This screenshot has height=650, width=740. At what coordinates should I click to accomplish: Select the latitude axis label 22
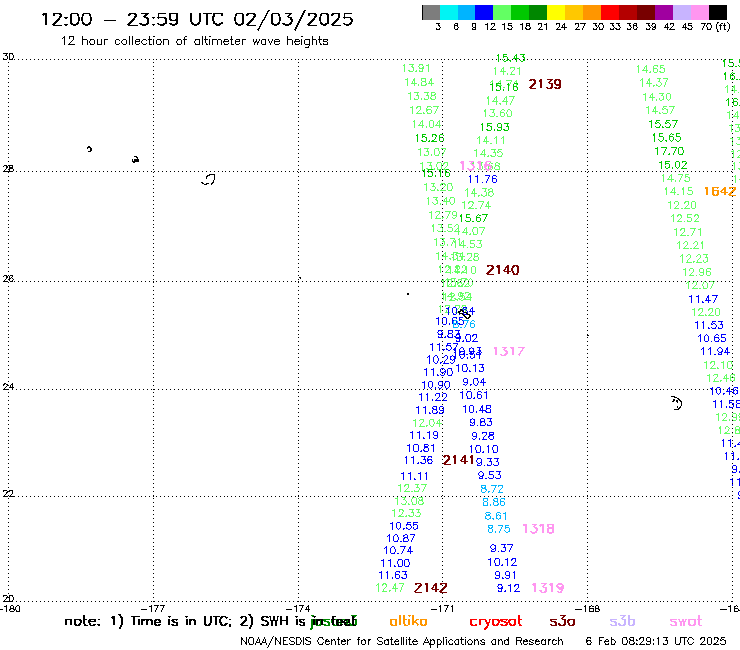click(x=8, y=494)
